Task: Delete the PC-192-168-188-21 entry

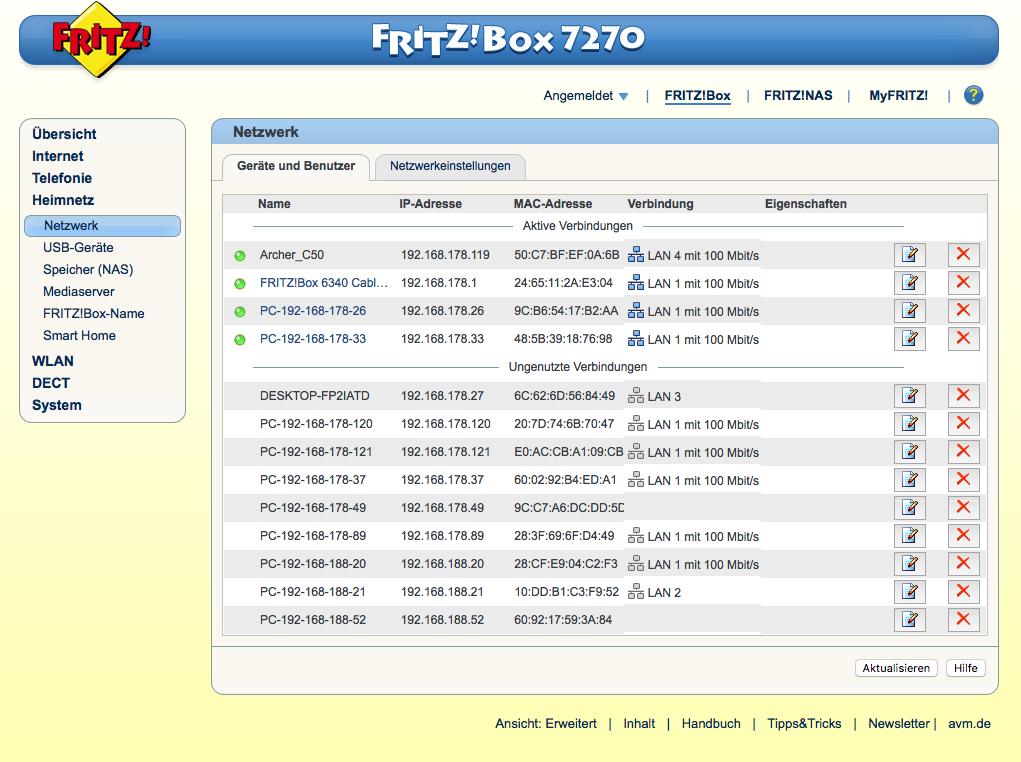Action: [963, 591]
